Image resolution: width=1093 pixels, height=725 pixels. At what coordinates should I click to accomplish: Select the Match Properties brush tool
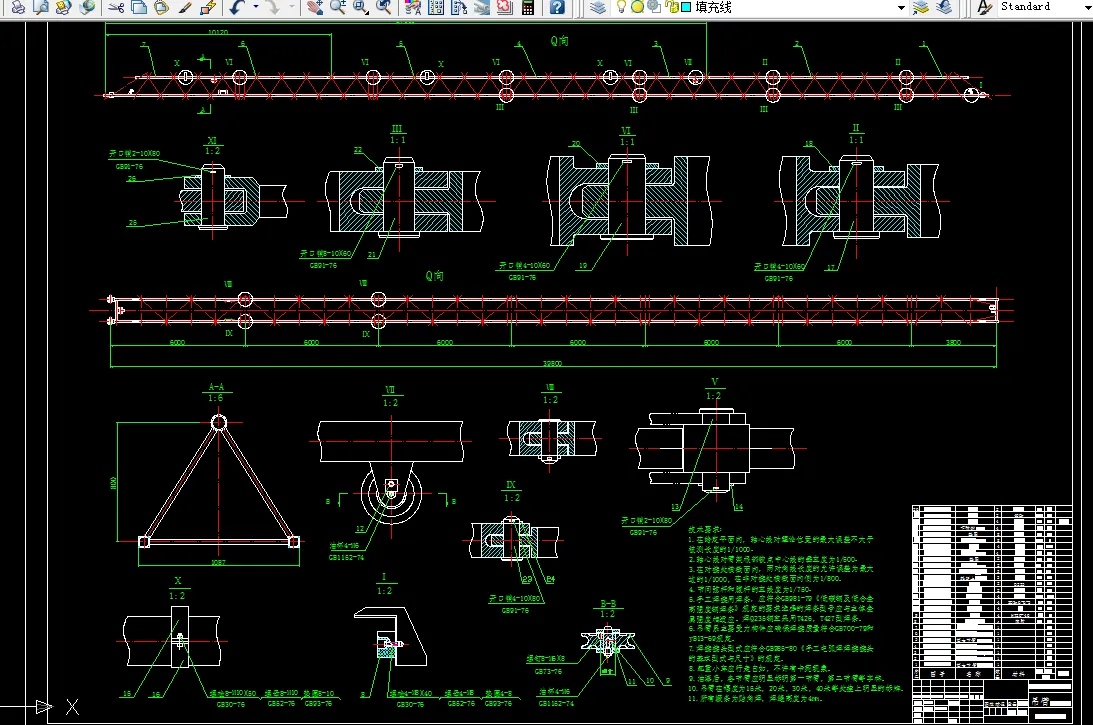click(x=185, y=7)
